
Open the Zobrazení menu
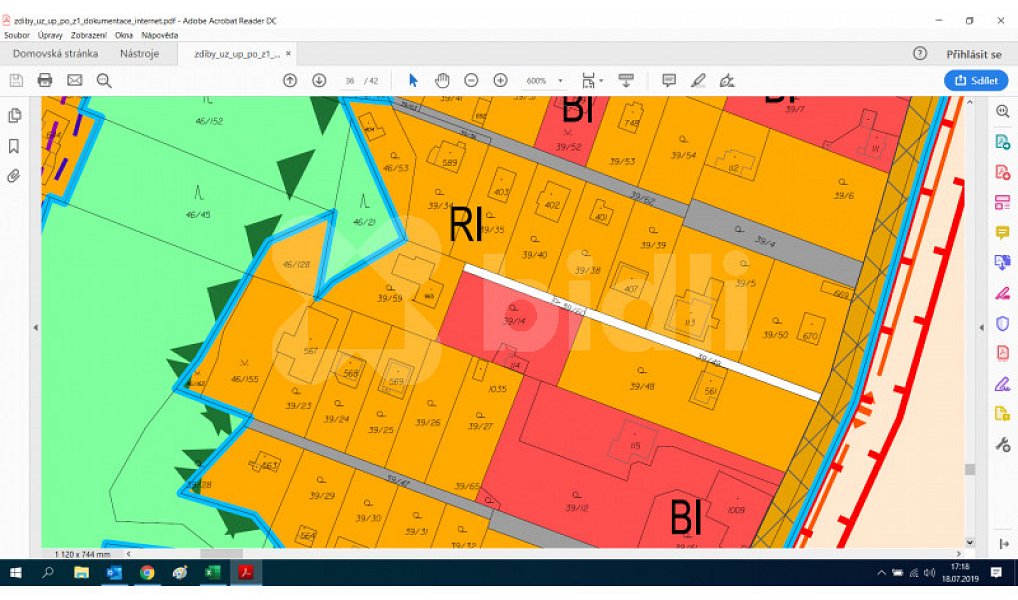click(89, 36)
